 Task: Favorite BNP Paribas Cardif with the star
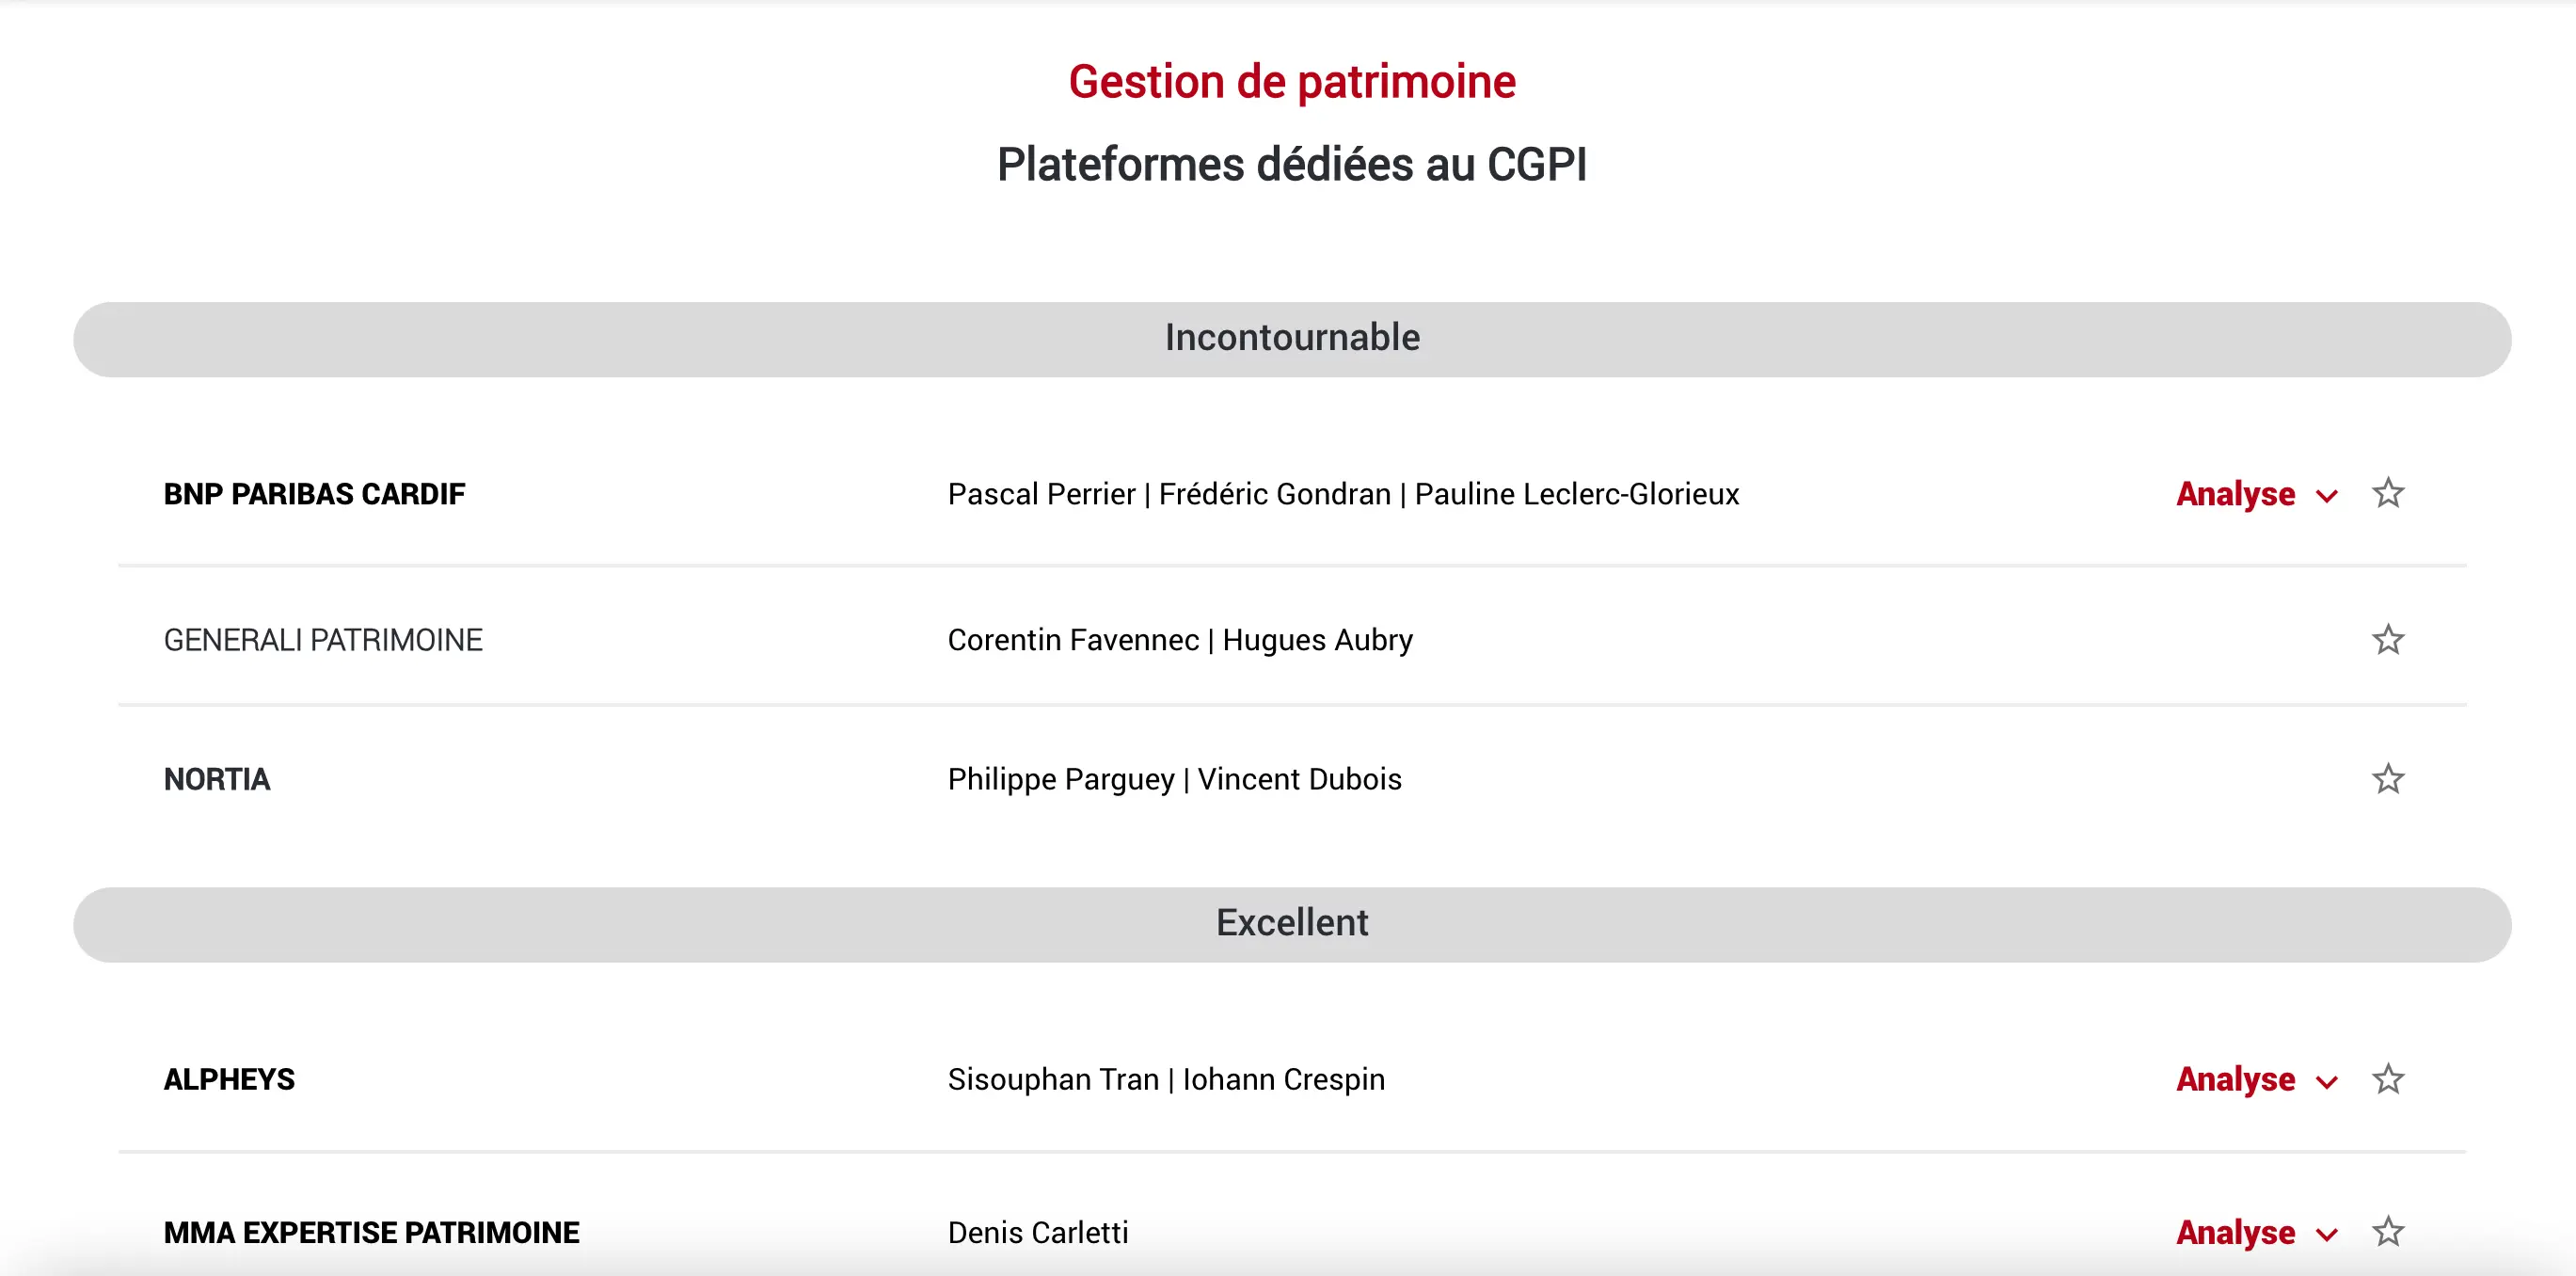(x=2388, y=493)
